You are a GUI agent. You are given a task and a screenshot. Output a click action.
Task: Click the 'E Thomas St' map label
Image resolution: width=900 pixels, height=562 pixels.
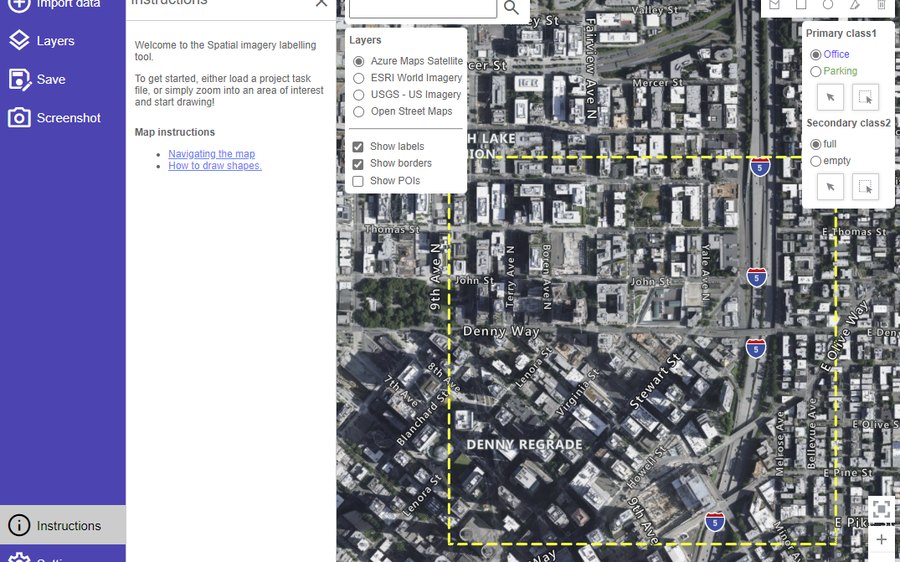tap(854, 232)
